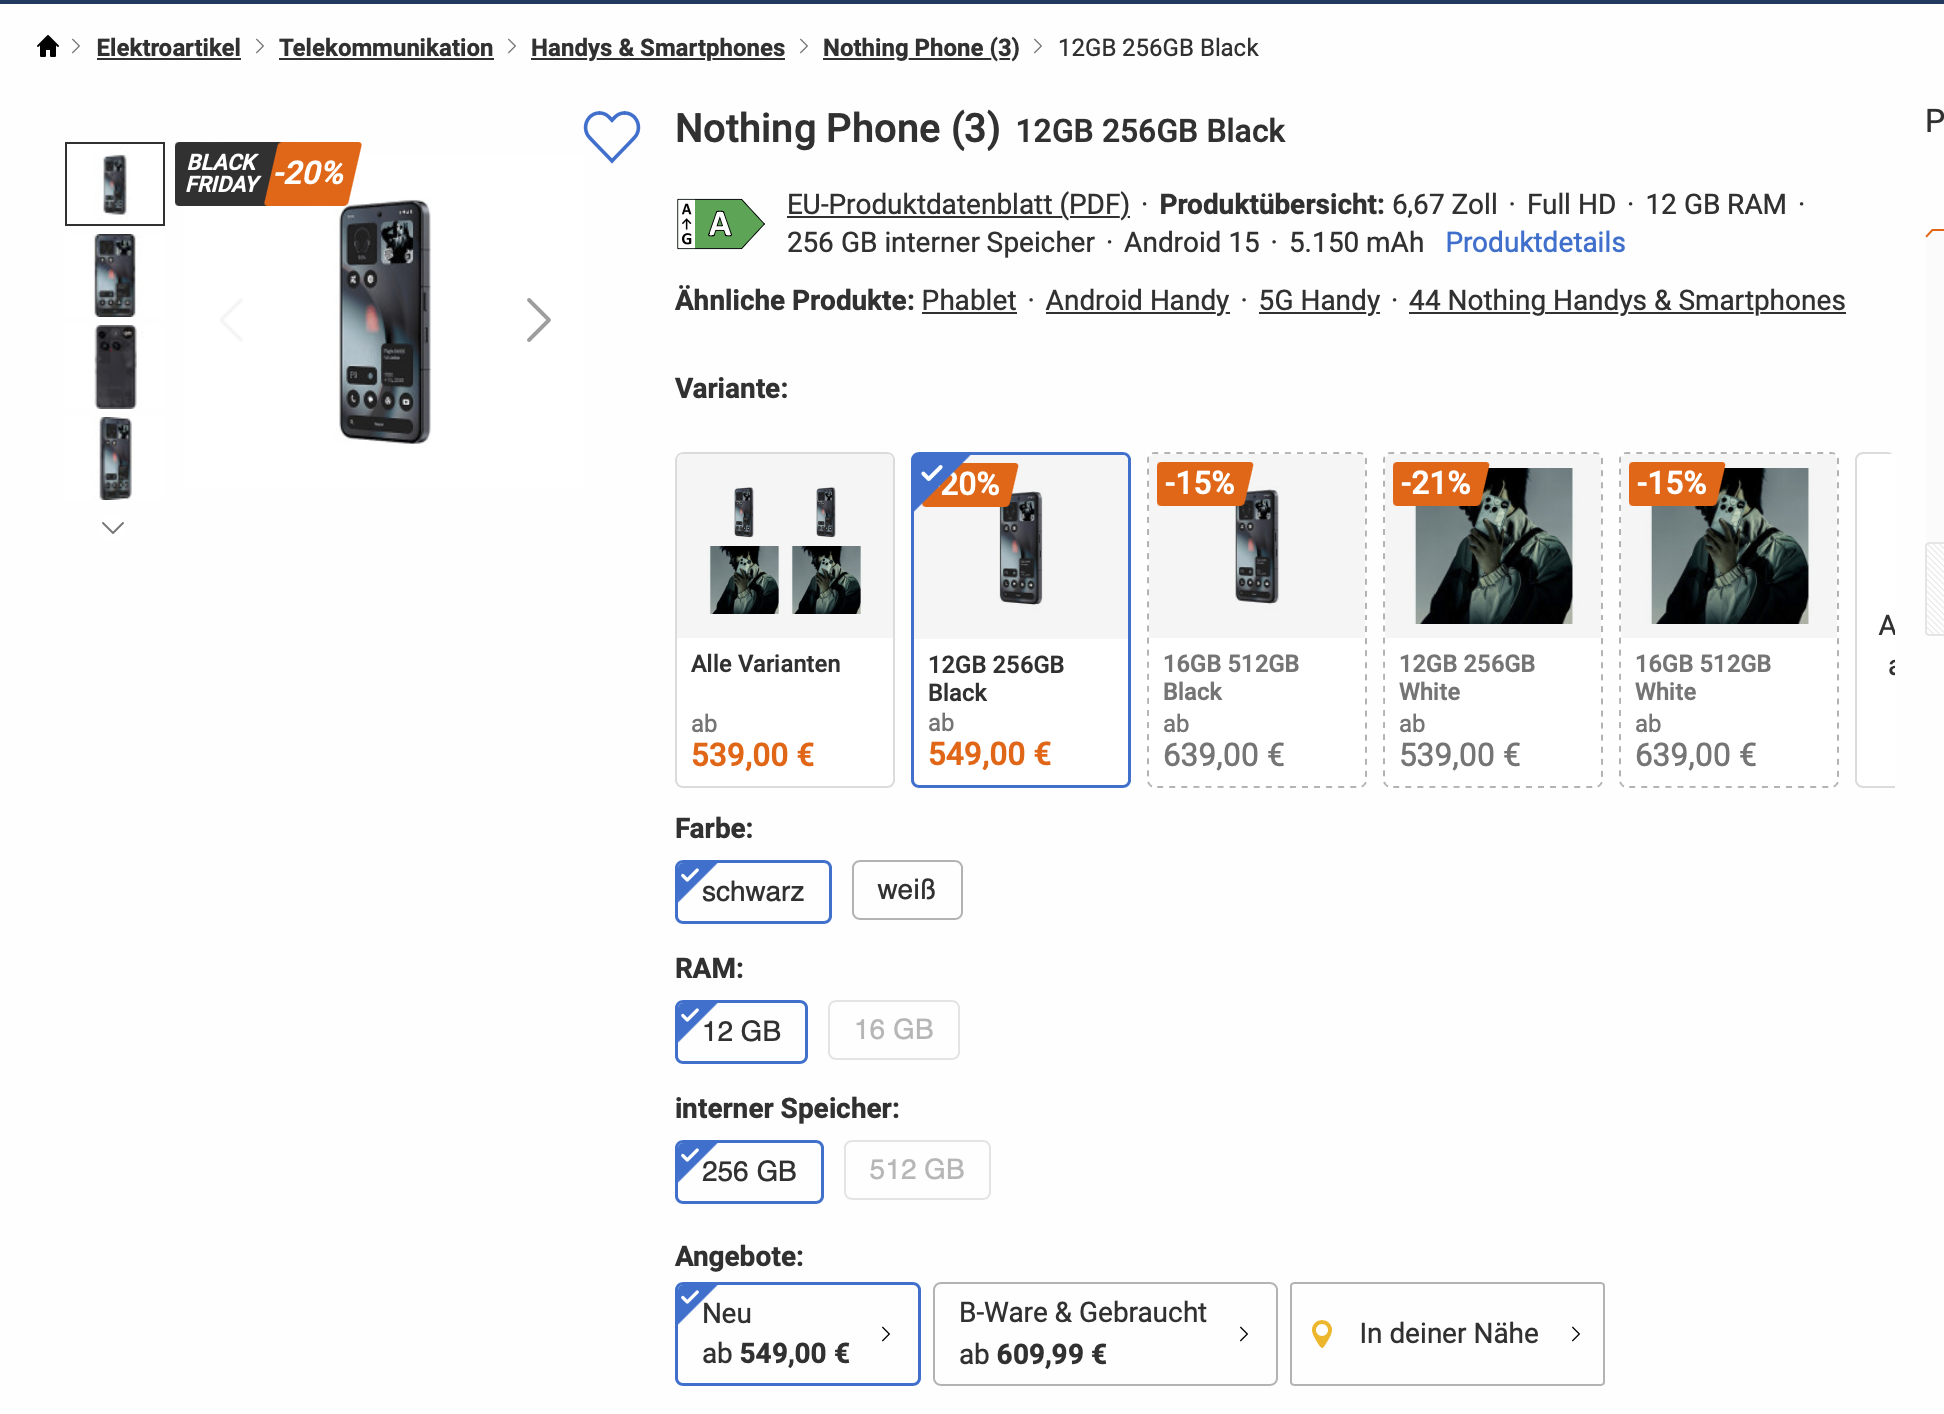Go to Handys & Smartphones breadcrumb
Image resolution: width=1944 pixels, height=1414 pixels.
658,48
